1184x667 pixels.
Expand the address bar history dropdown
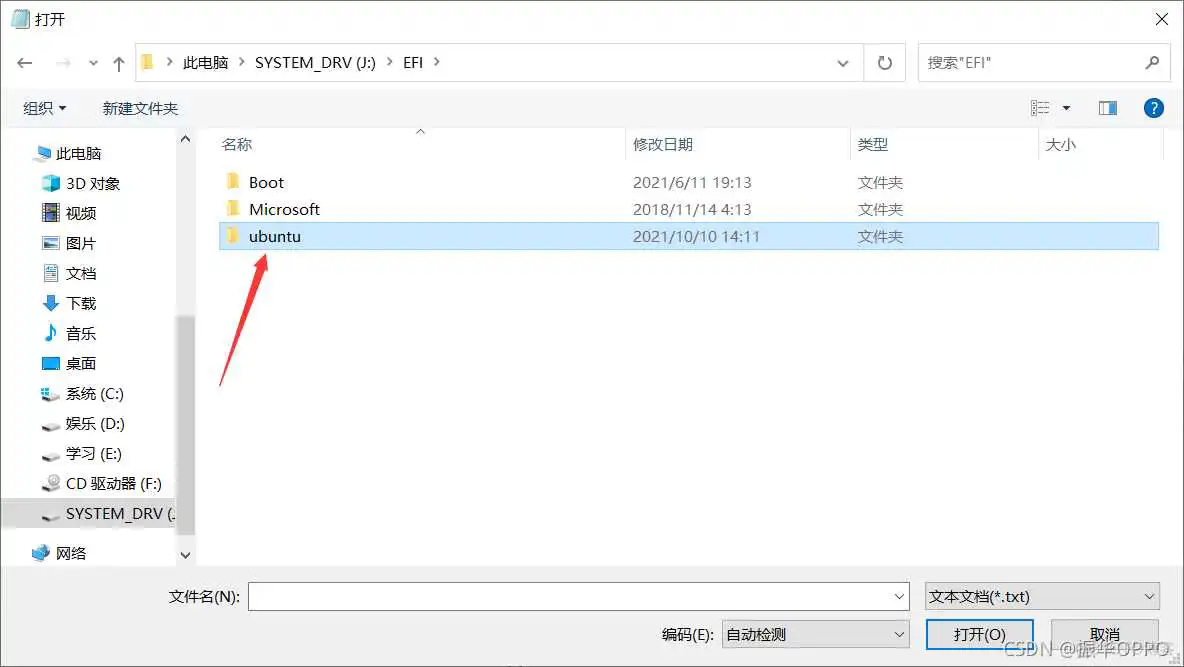843,62
